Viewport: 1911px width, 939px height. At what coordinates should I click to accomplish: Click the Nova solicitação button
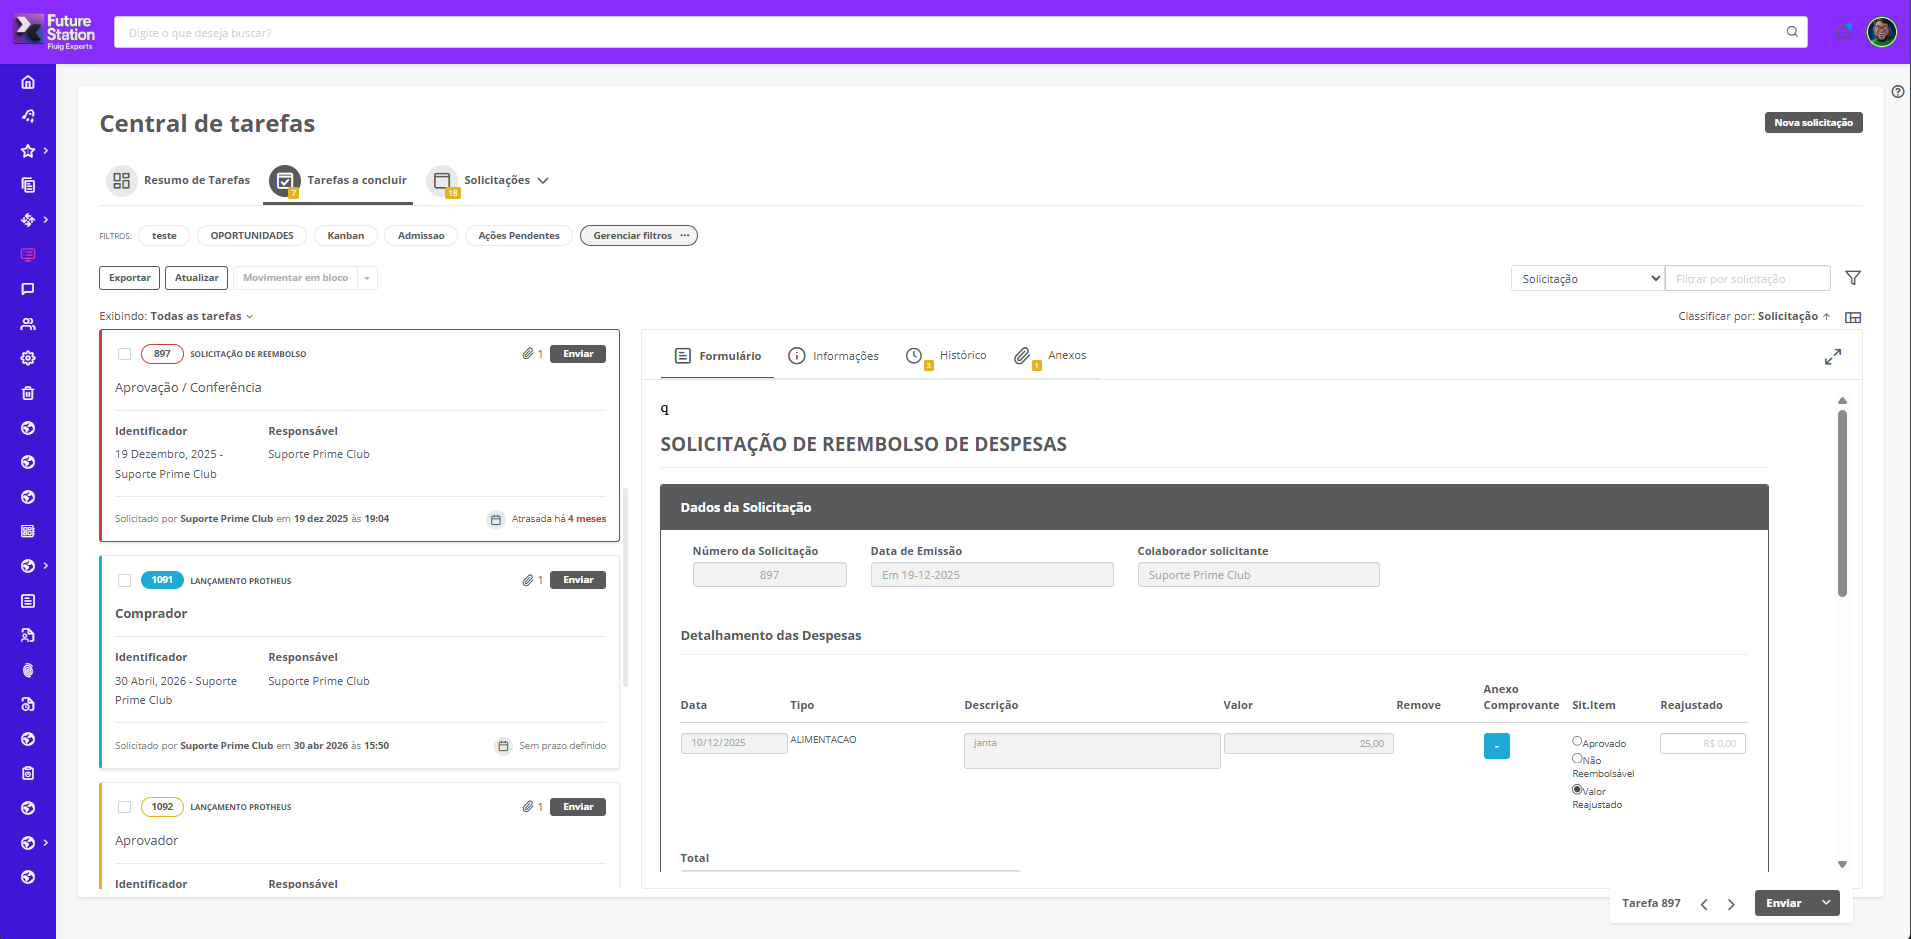click(x=1813, y=123)
